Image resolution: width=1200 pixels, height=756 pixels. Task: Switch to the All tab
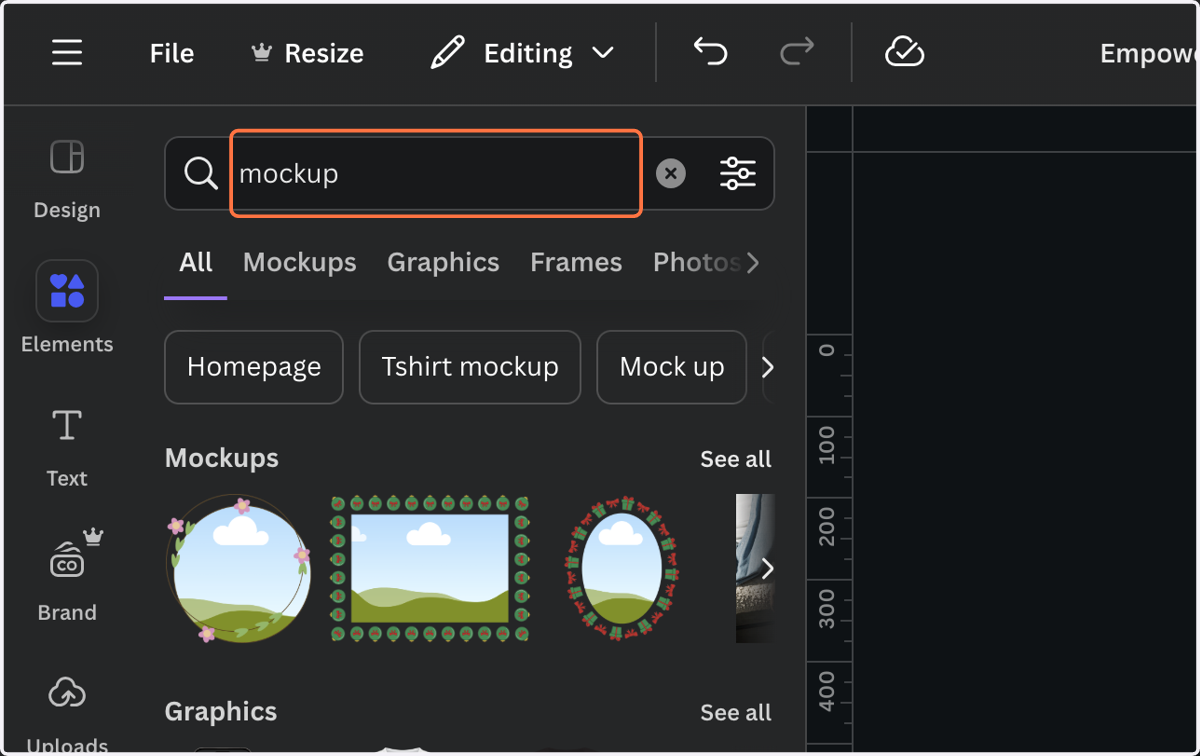196,262
